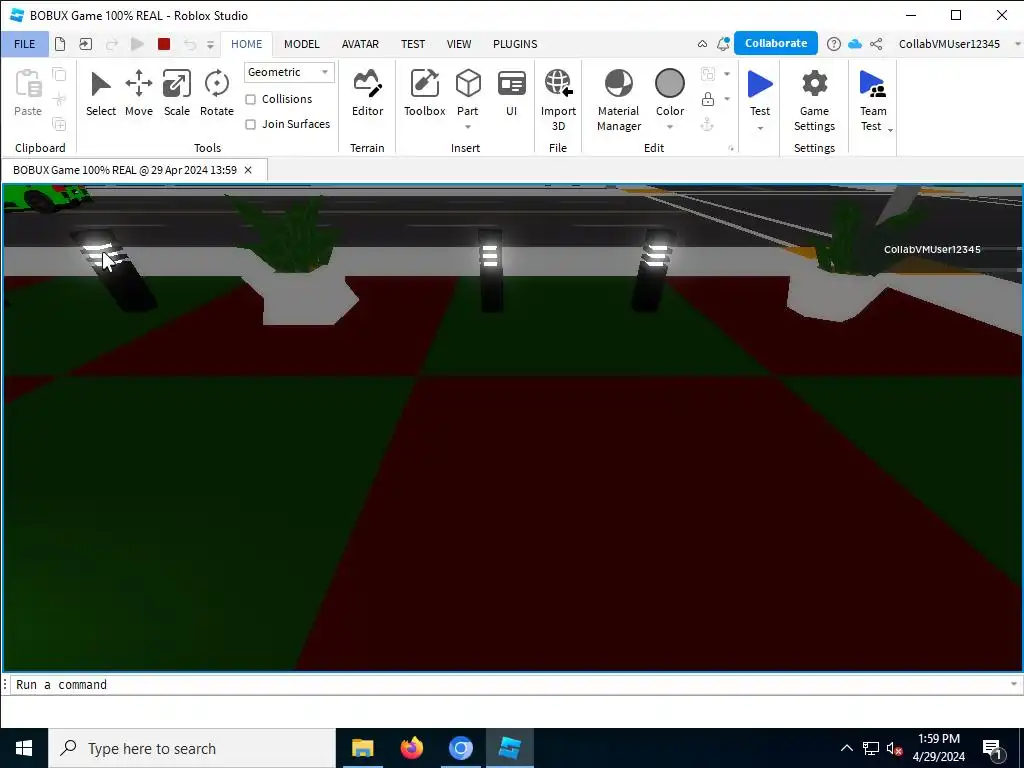
Task: Click the collapse ribbon caret icon
Action: [702, 44]
